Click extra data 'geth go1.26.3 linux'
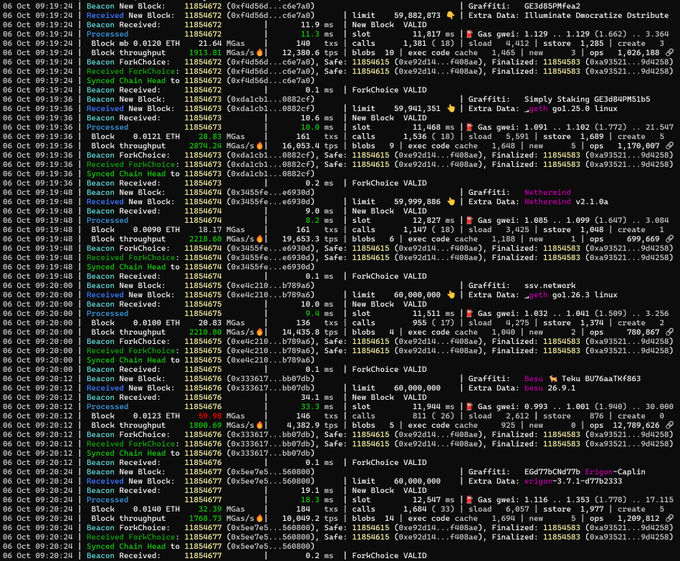680x561 pixels. 570,295
